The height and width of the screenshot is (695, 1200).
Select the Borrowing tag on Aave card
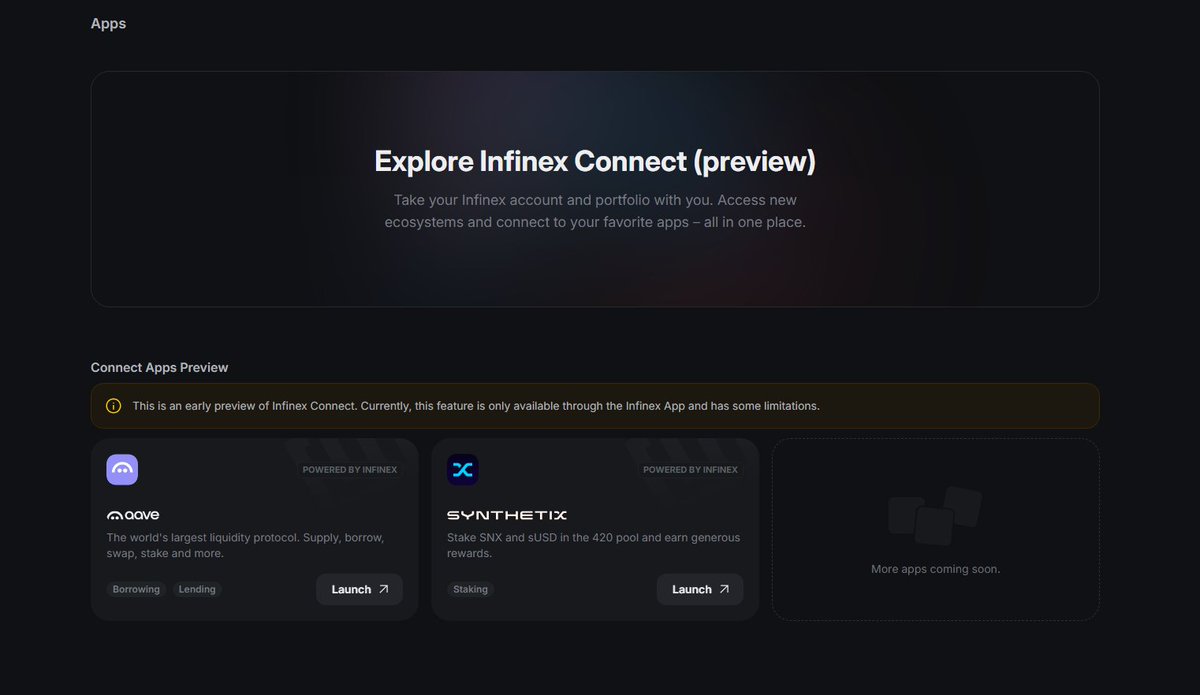[x=136, y=589]
